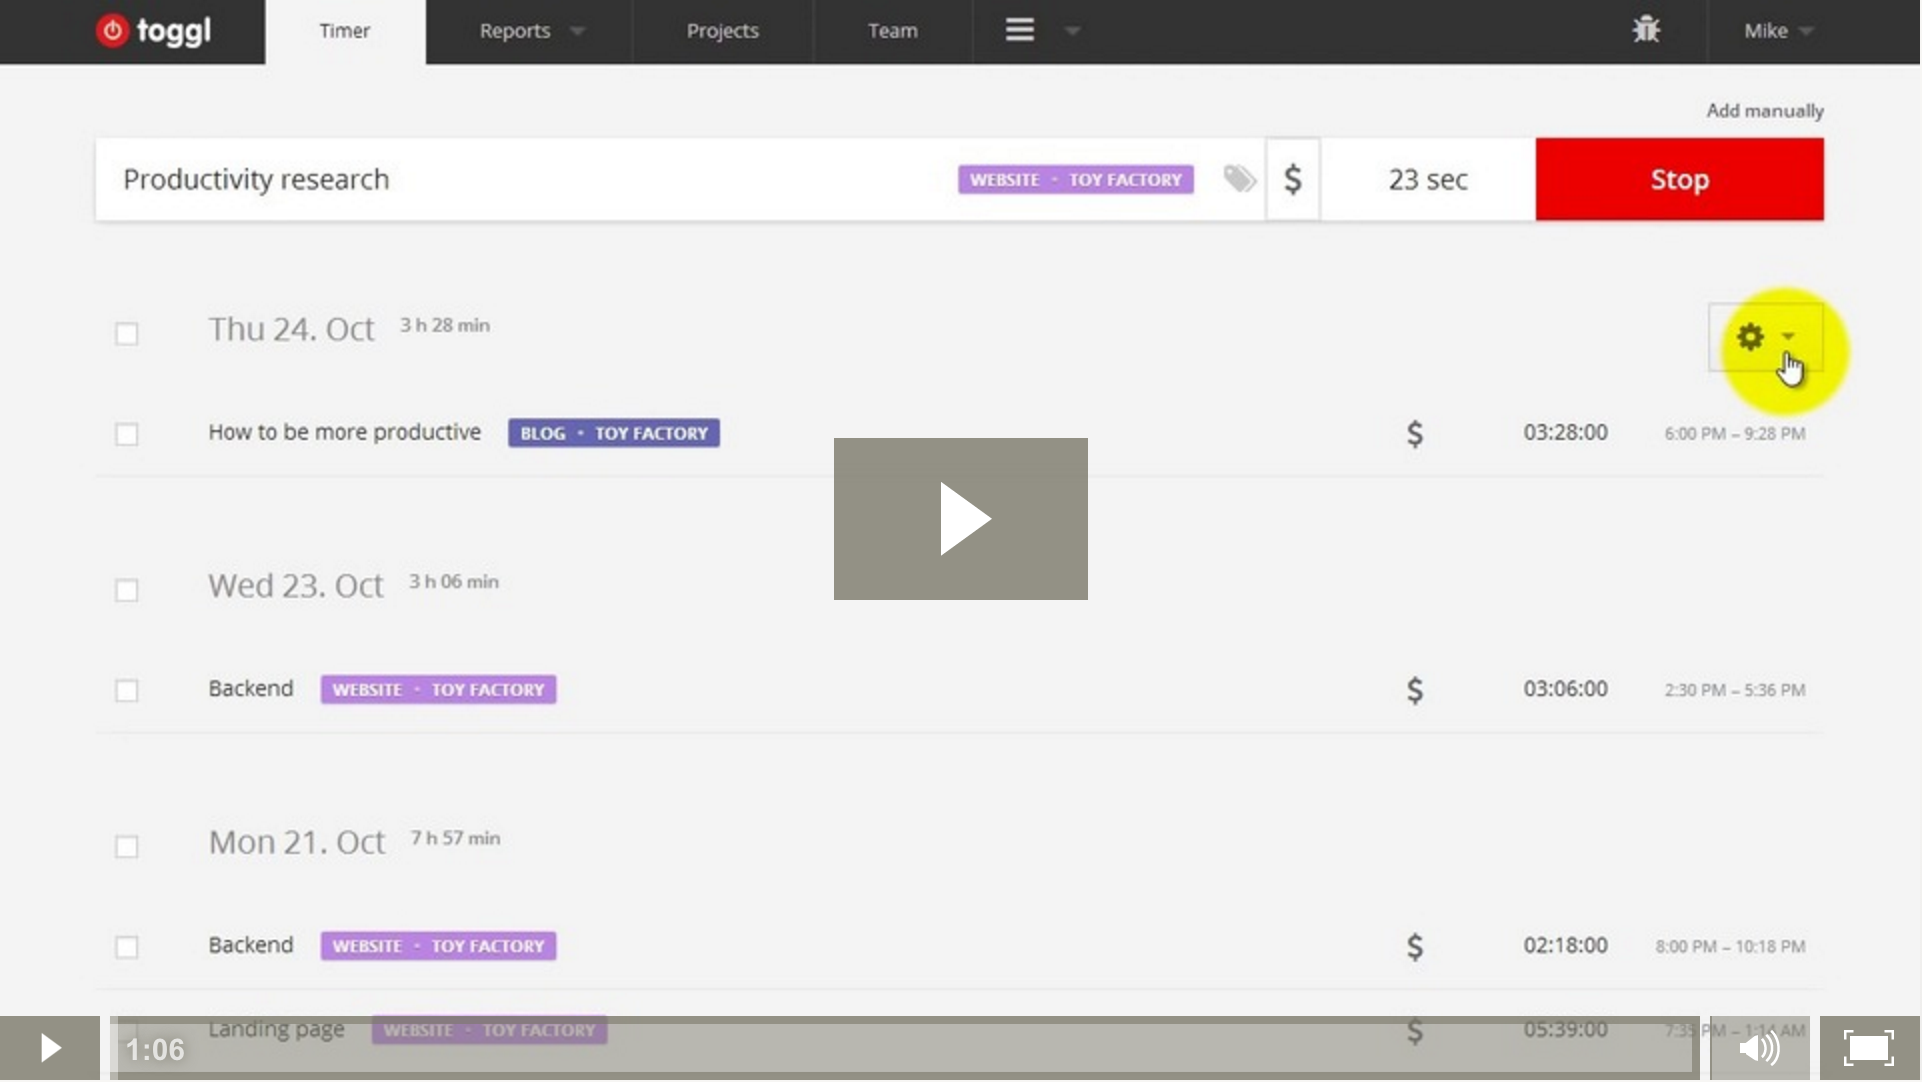Open the tags icon in timer bar
This screenshot has height=1082, width=1922.
click(x=1239, y=179)
